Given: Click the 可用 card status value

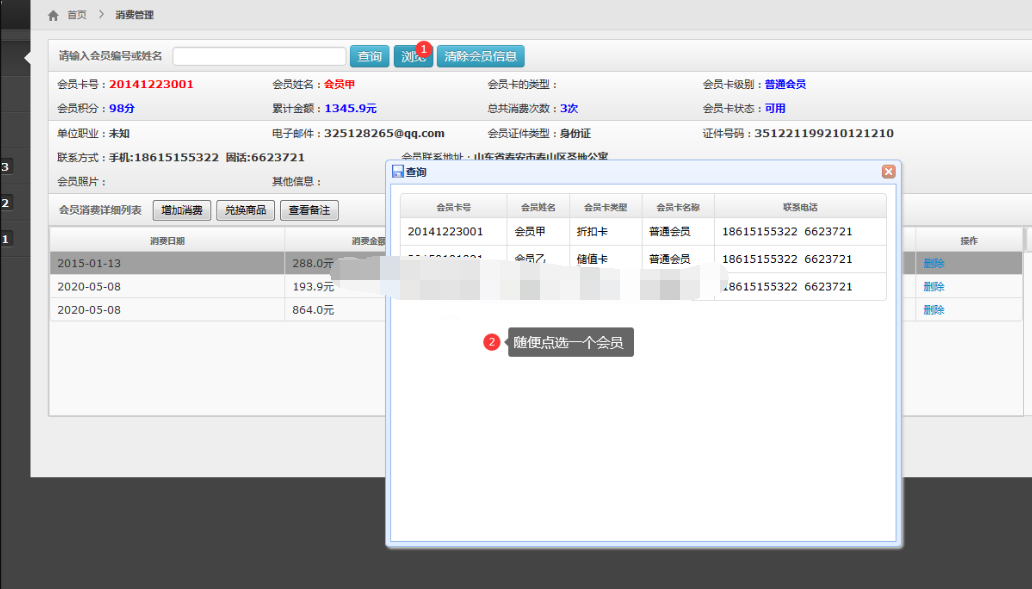Looking at the screenshot, I should [775, 109].
